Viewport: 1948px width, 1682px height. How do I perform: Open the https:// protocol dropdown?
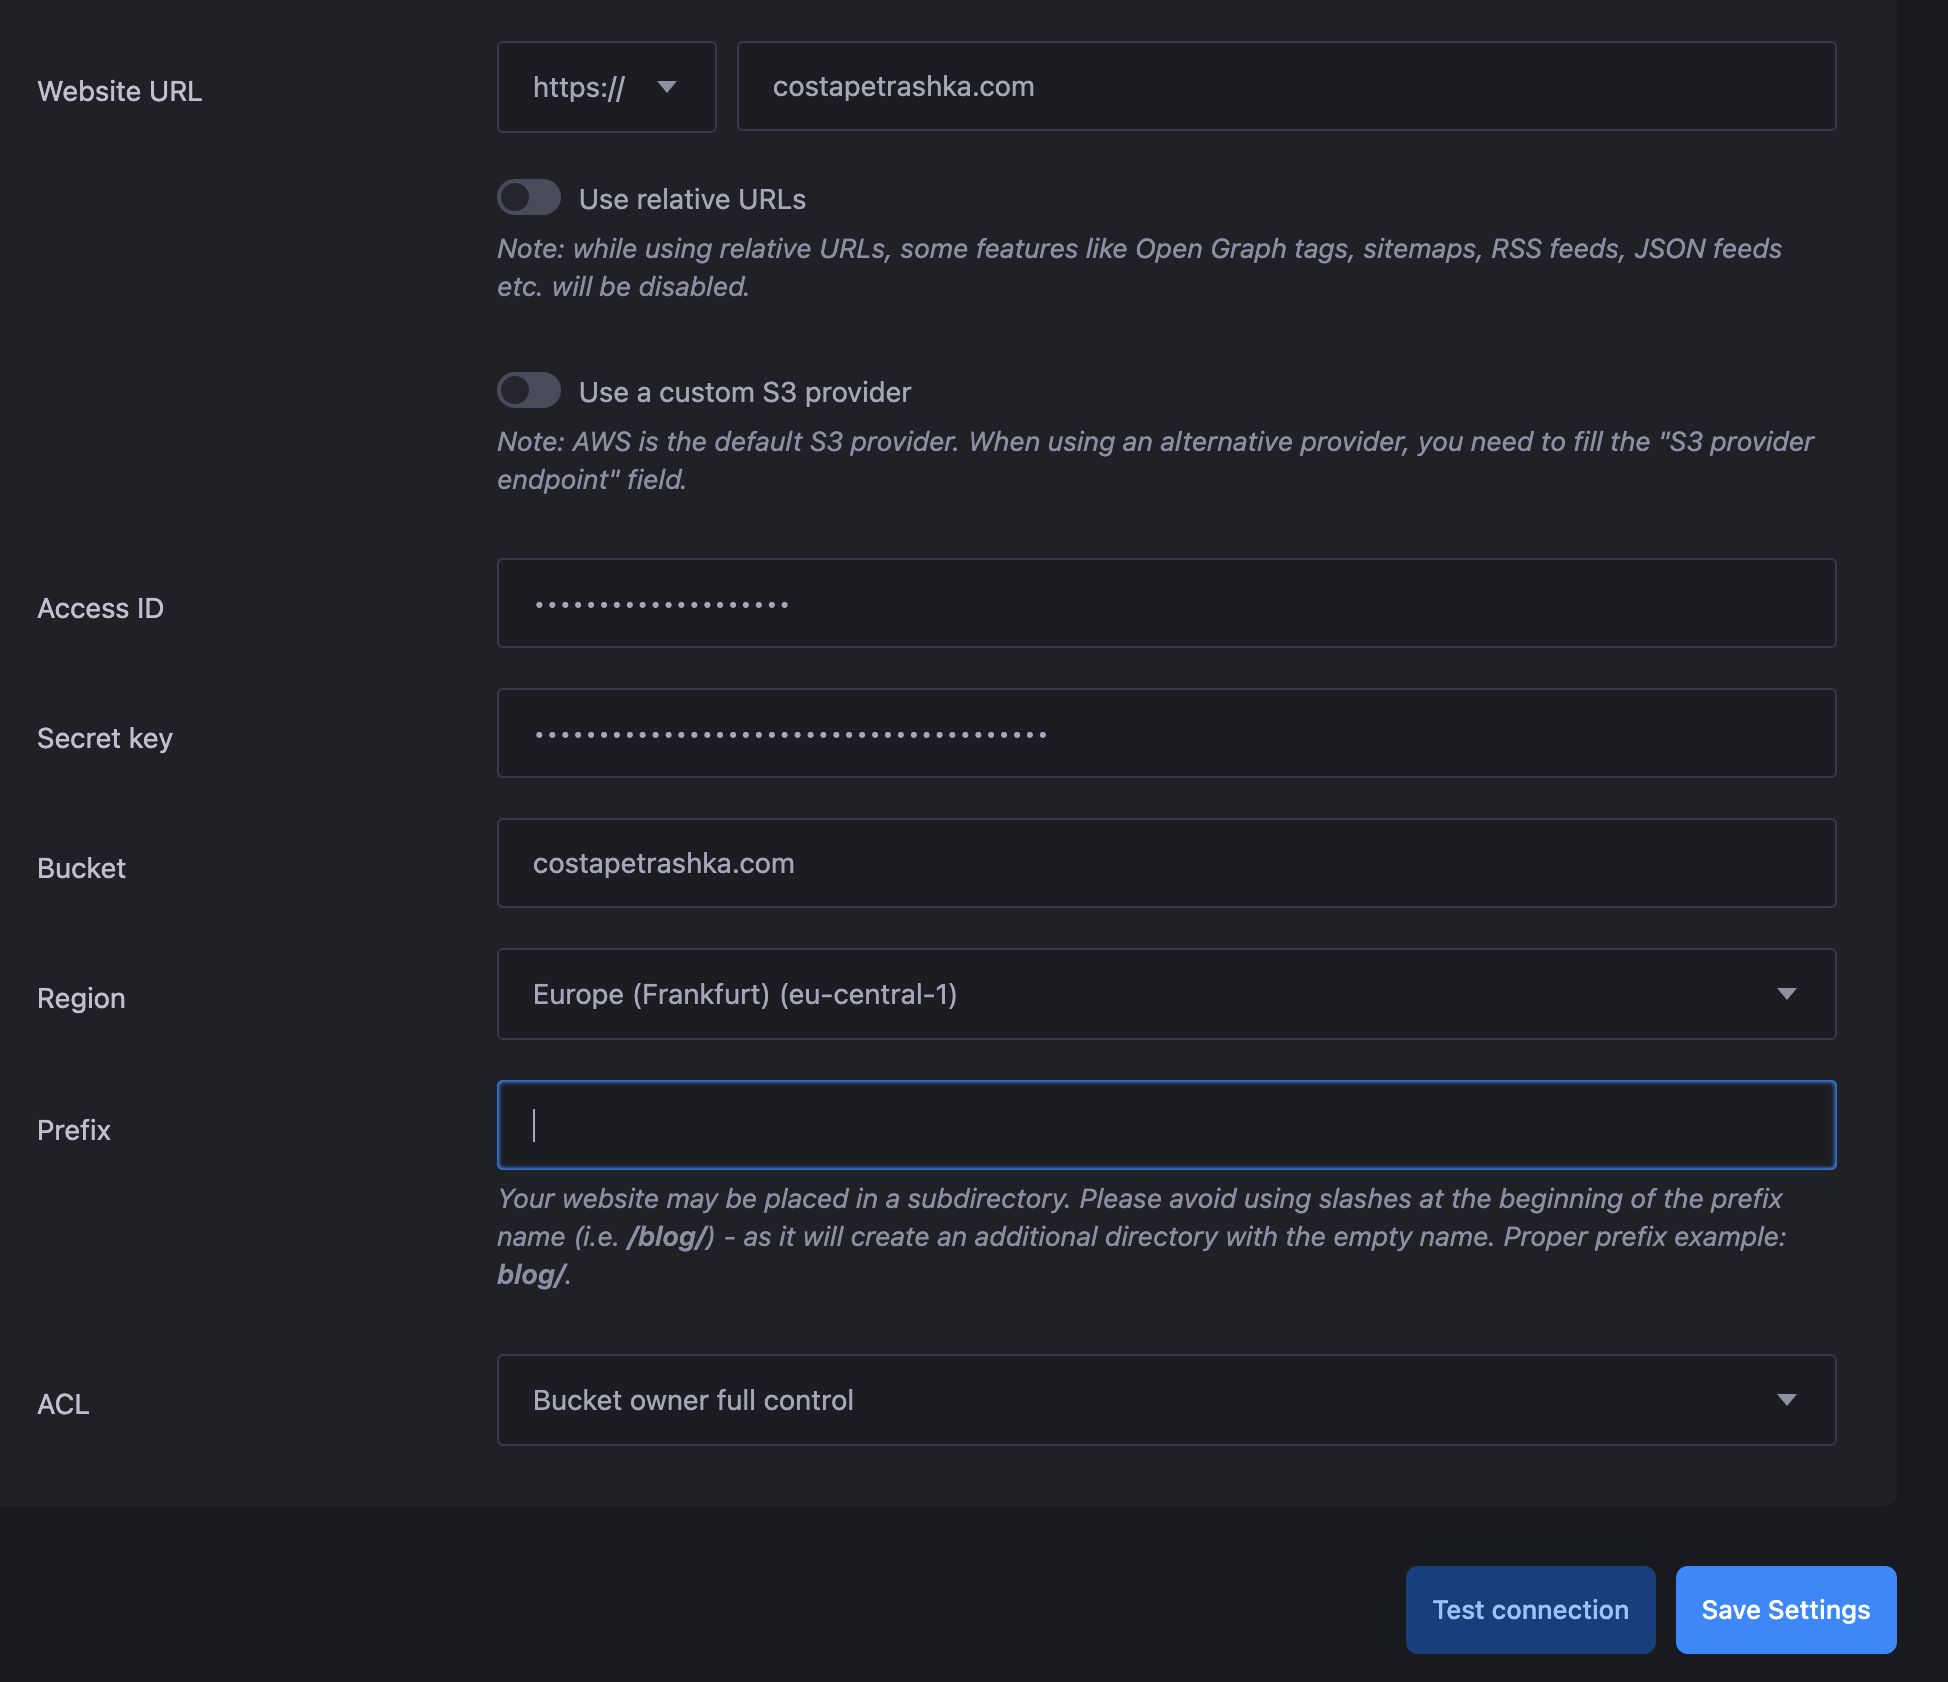[x=605, y=87]
